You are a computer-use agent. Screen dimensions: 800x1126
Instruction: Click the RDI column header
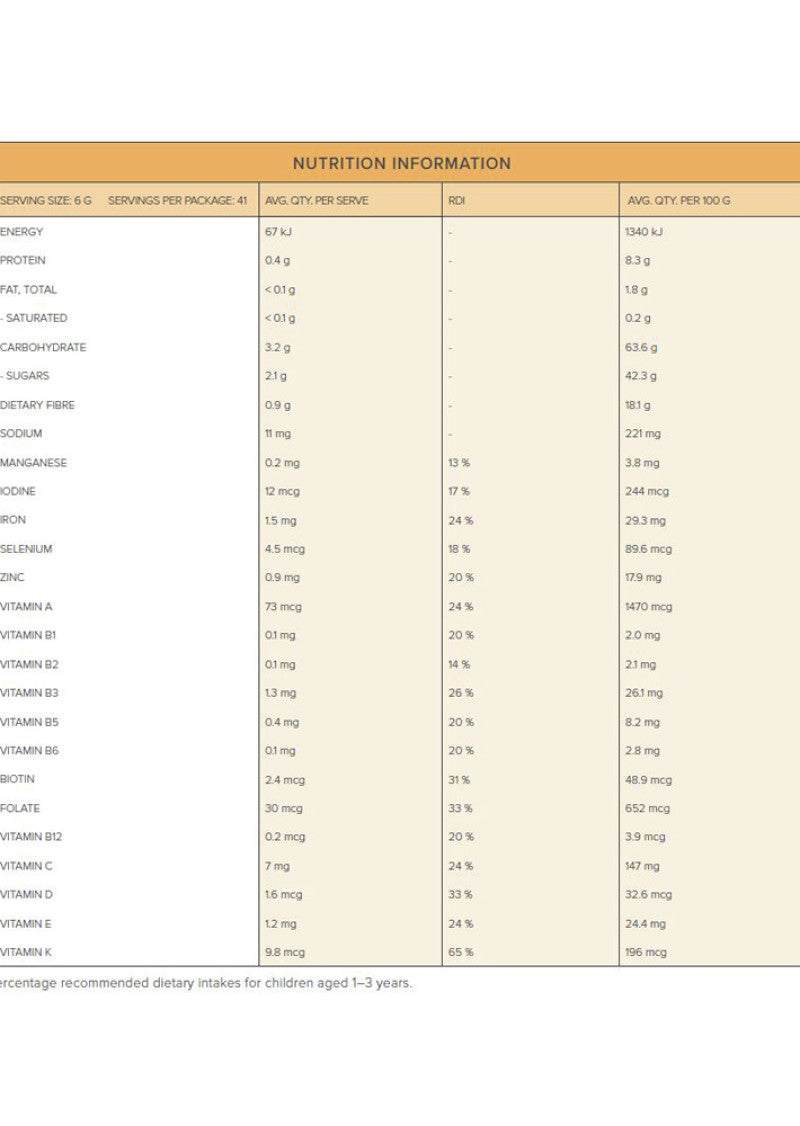456,200
